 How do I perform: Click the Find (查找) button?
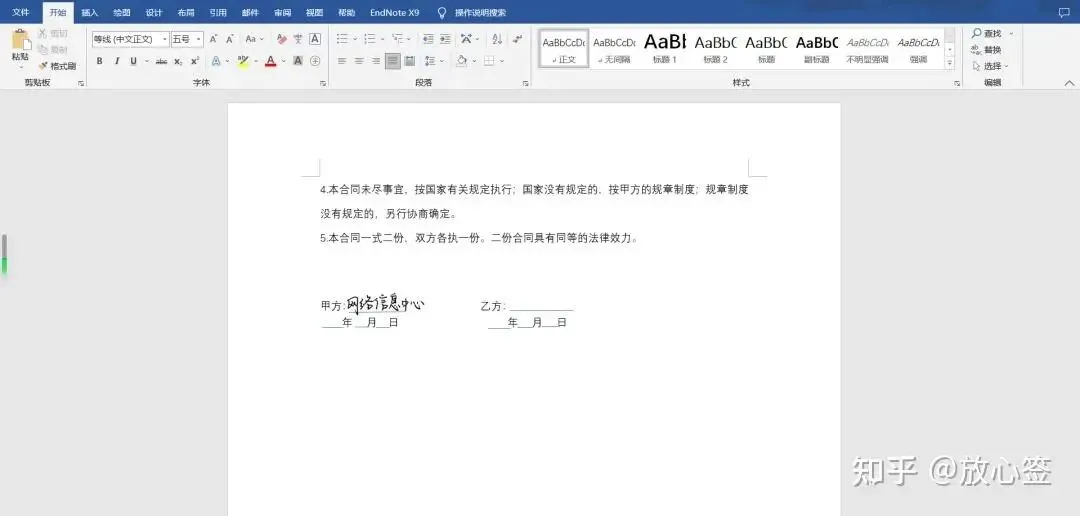click(987, 33)
